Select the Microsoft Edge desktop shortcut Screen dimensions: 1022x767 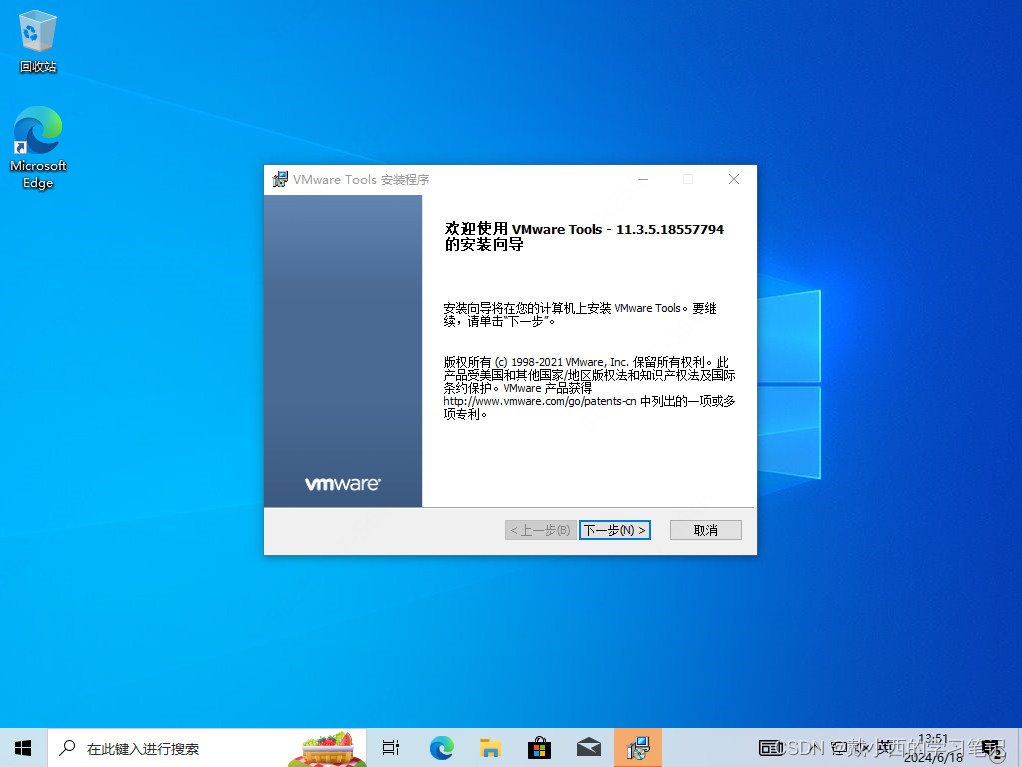pyautogui.click(x=38, y=148)
